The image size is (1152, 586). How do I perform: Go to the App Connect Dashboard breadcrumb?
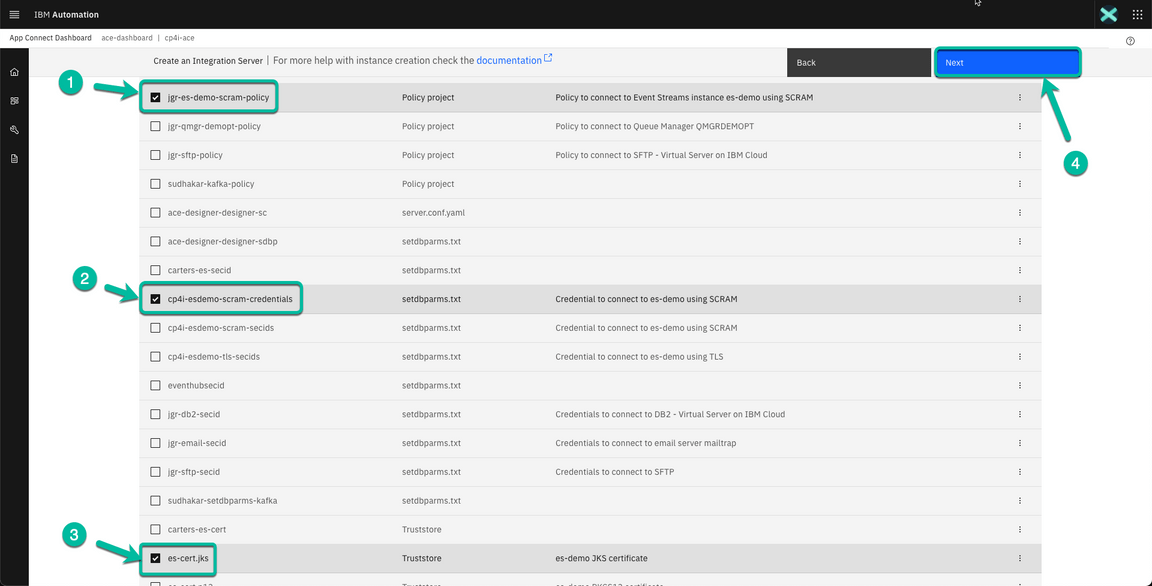coord(50,37)
